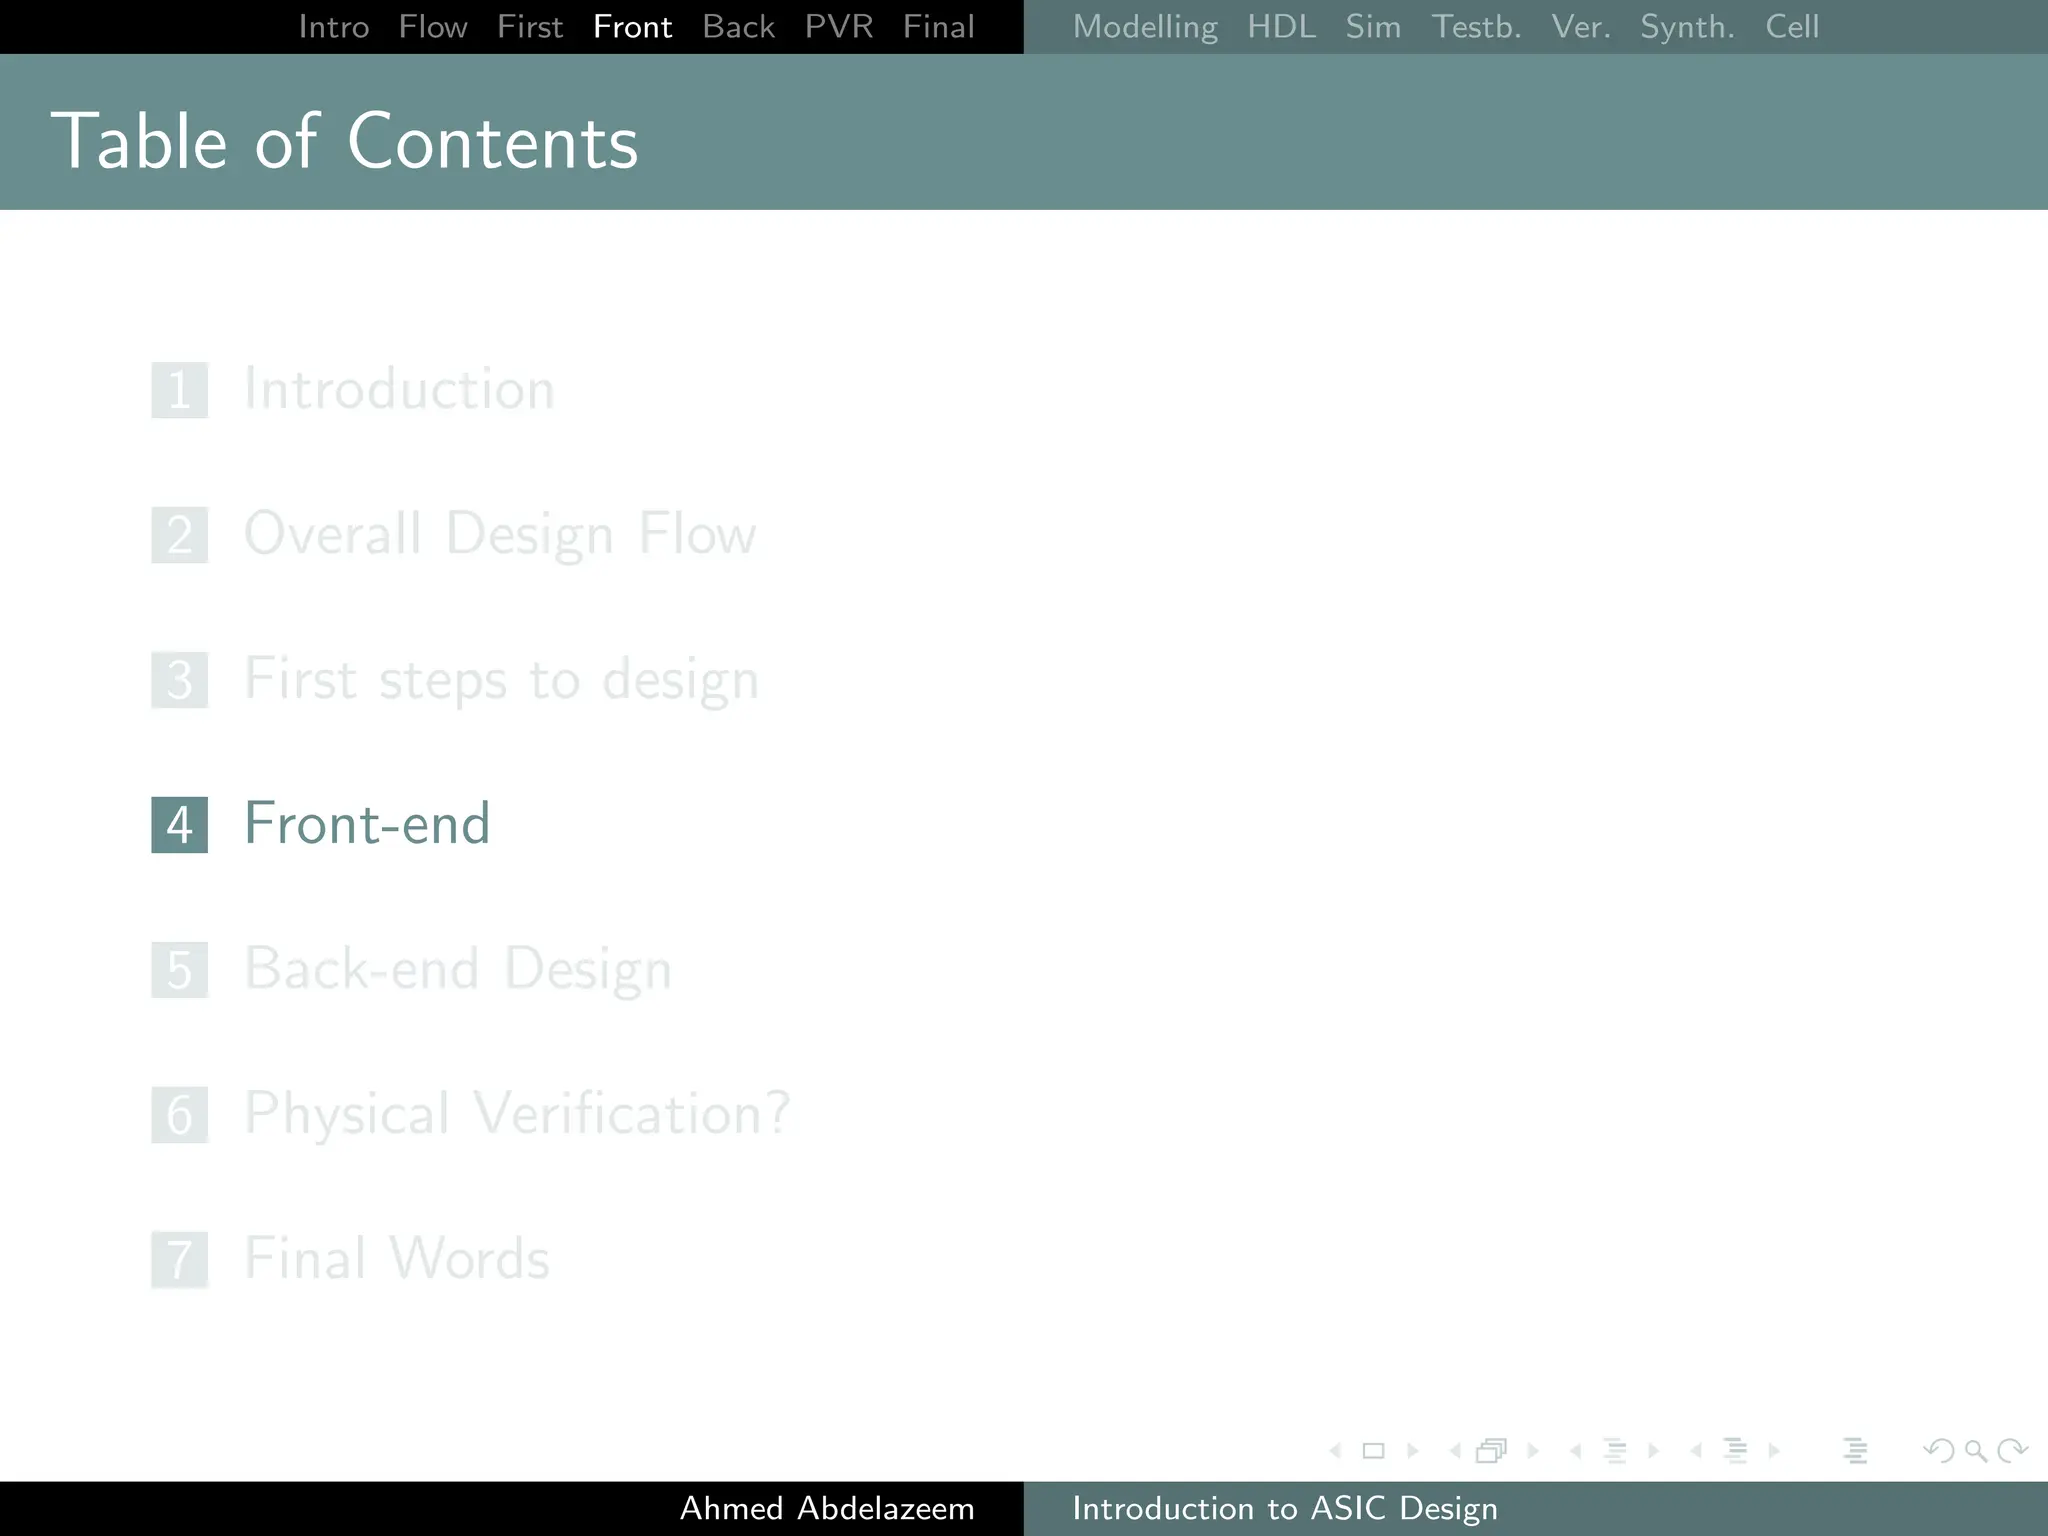
Task: Click the Table of Contents heading
Action: (x=344, y=141)
